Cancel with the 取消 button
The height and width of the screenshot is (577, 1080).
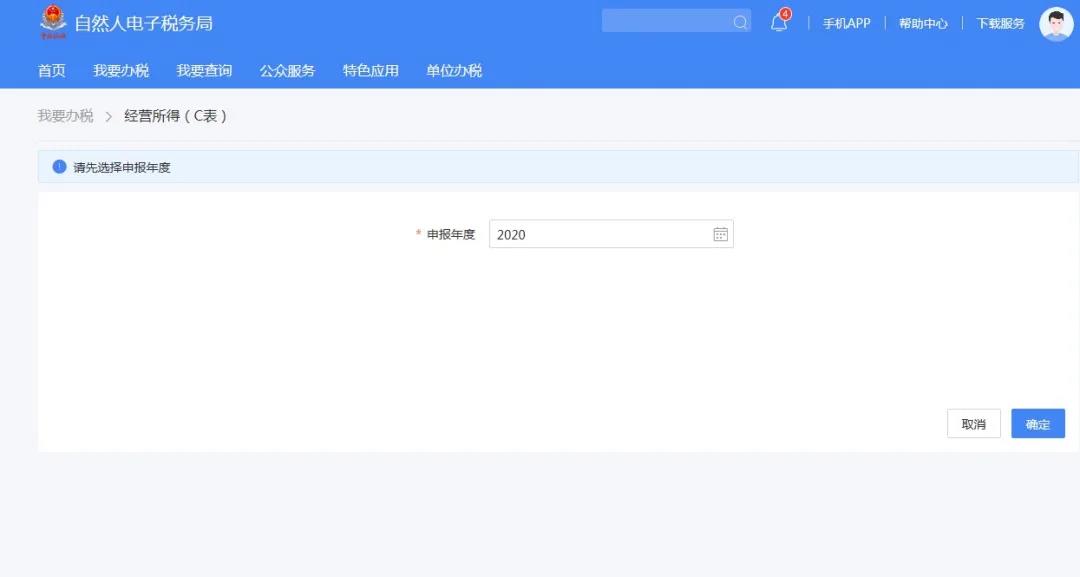tap(973, 423)
